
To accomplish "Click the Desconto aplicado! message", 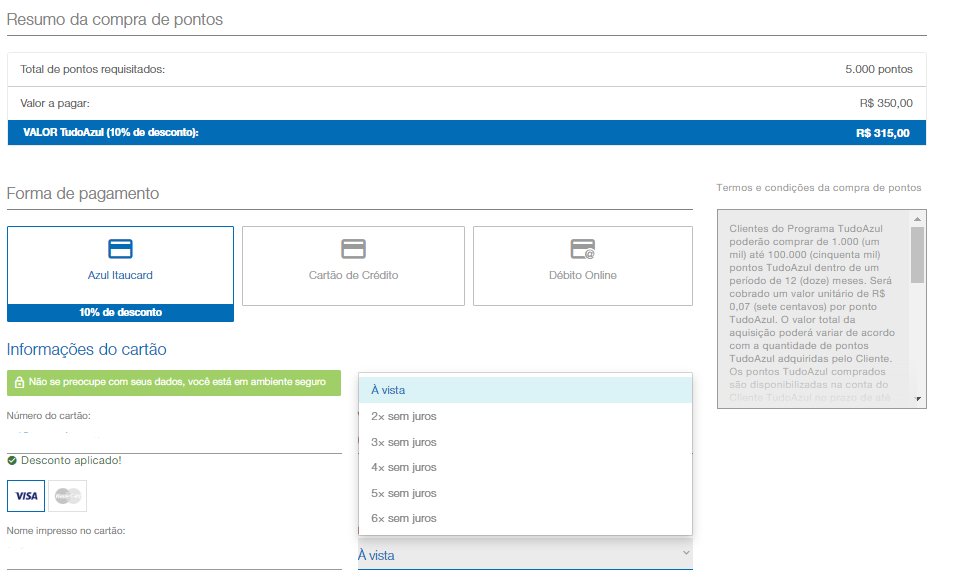I will coord(71,461).
